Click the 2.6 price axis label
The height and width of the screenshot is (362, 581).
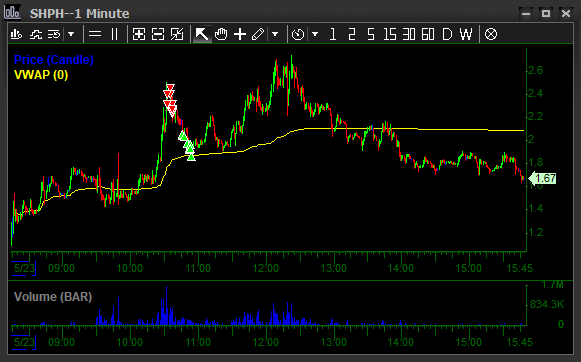pos(535,70)
